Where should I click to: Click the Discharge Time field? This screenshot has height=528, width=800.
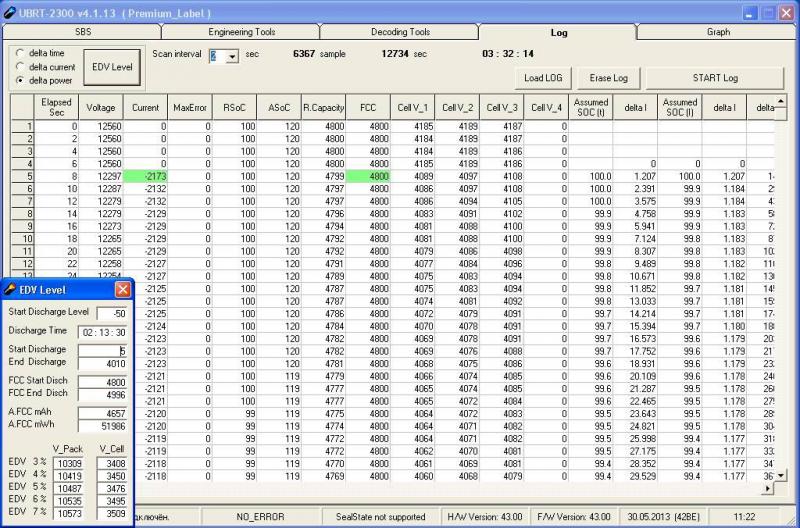(x=102, y=333)
